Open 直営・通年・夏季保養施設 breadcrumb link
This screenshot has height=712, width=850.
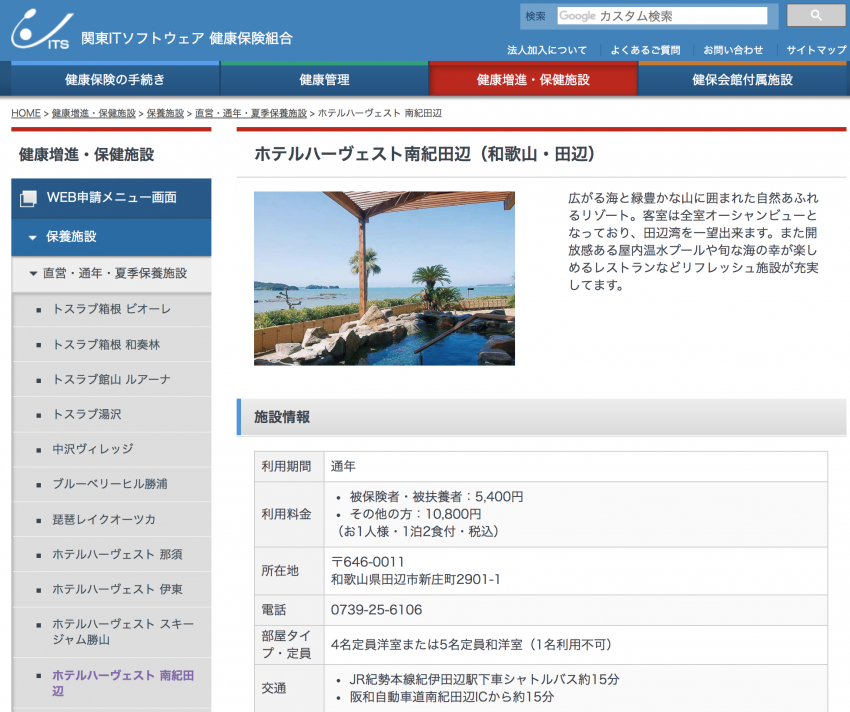[x=251, y=113]
